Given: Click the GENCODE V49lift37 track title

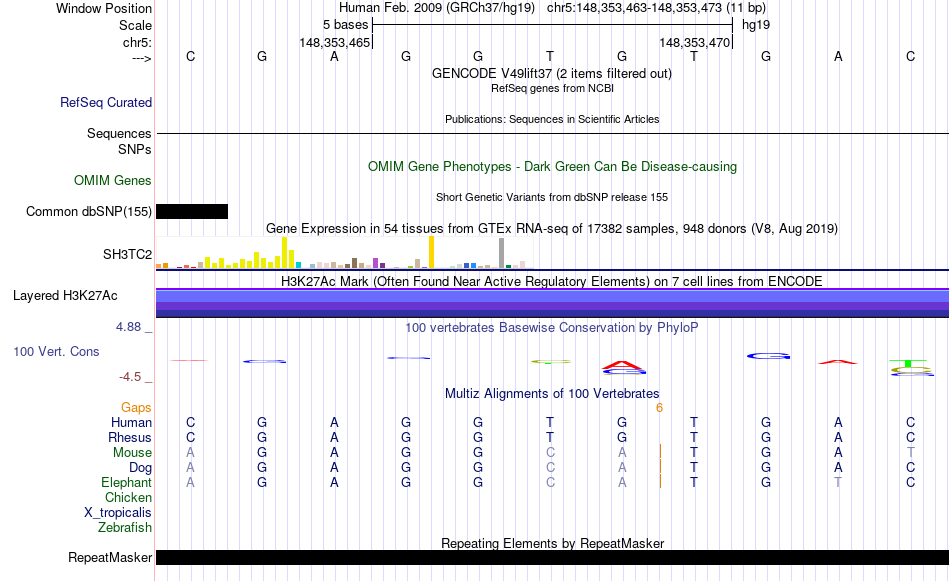Looking at the screenshot, I should coord(551,73).
